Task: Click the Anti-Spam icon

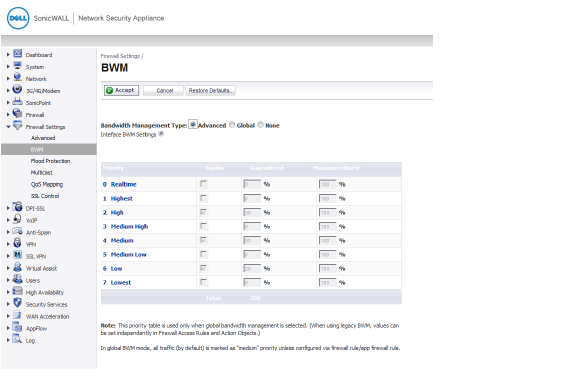Action: 17,231
